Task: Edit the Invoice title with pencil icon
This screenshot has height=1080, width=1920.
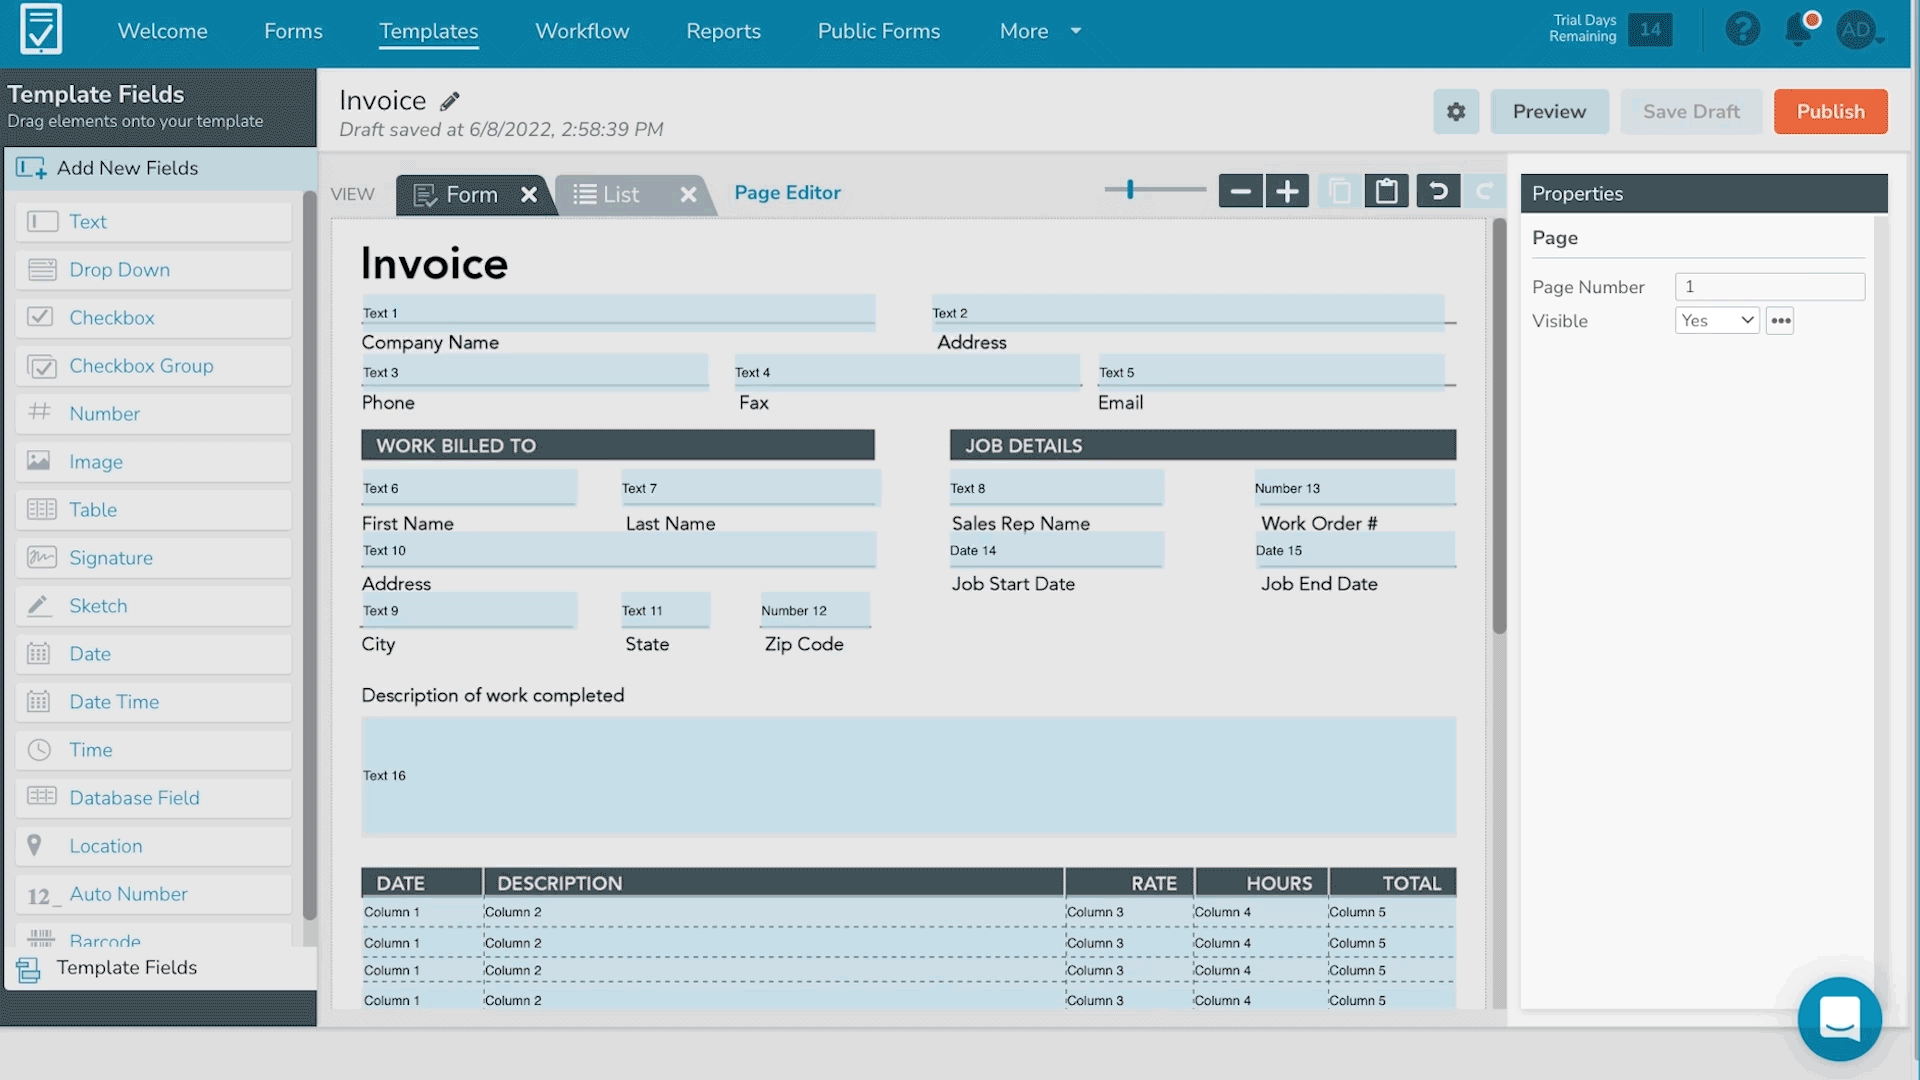Action: click(450, 101)
